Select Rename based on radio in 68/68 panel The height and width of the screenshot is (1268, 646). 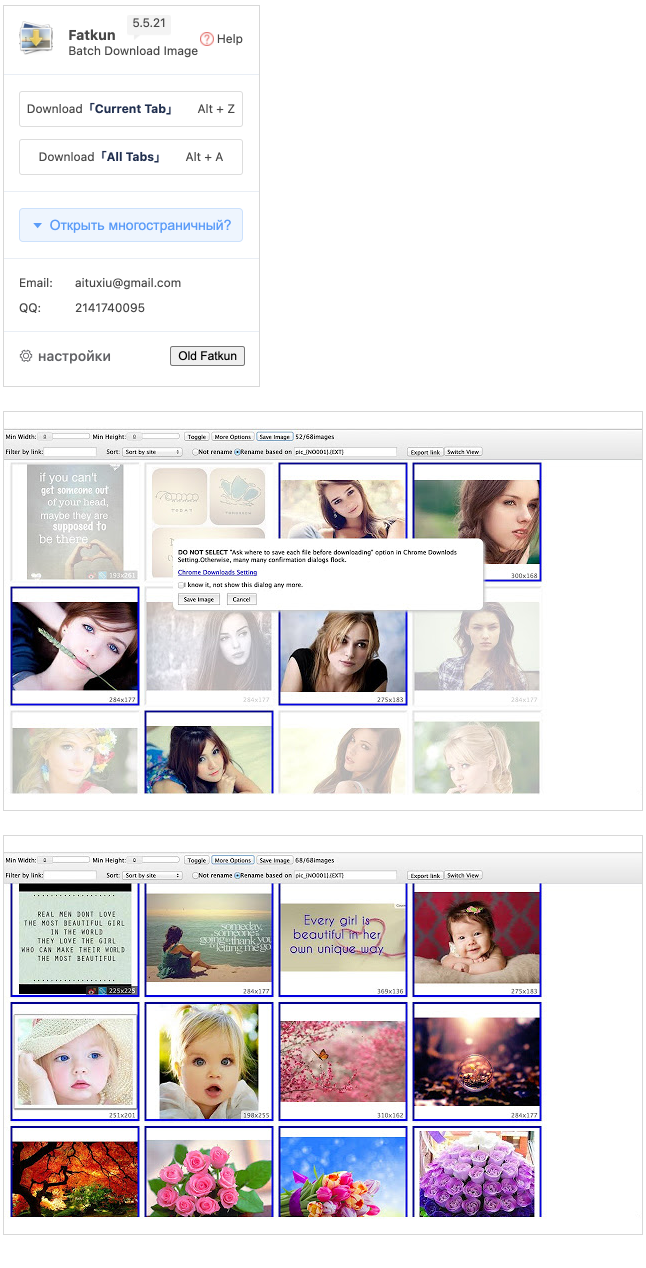pos(237,876)
